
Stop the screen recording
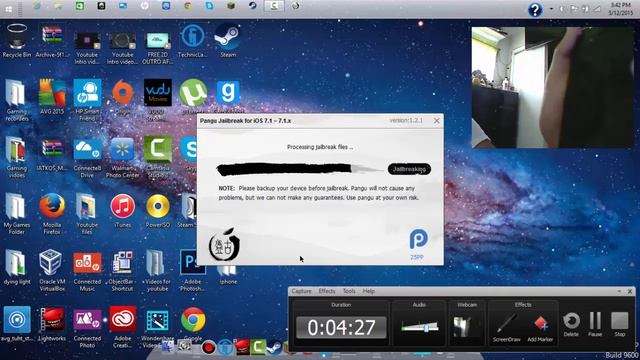[x=620, y=324]
